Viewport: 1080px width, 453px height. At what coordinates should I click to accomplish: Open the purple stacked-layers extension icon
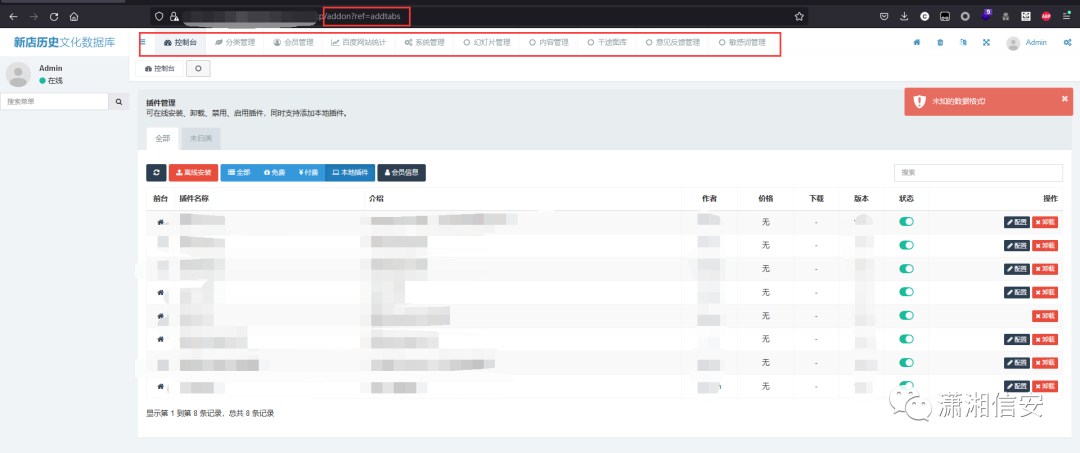(x=986, y=14)
